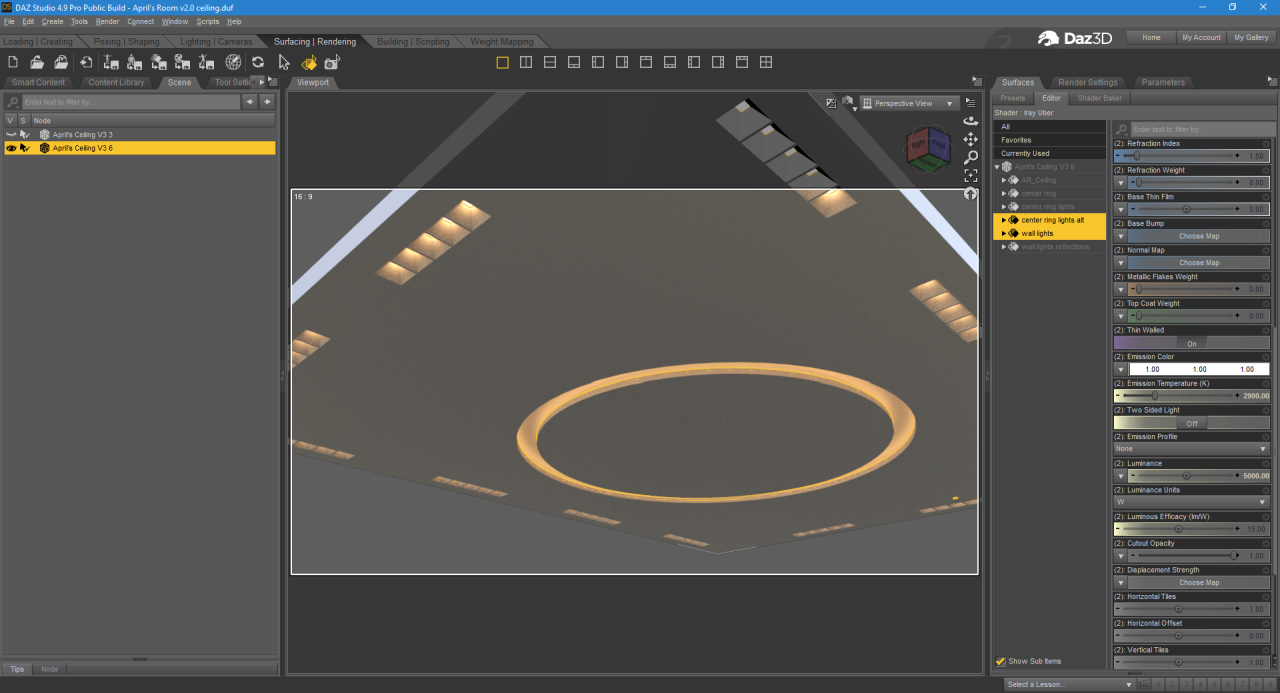Viewport: 1280px width, 693px height.
Task: Open the Render menu
Action: pyautogui.click(x=107, y=21)
